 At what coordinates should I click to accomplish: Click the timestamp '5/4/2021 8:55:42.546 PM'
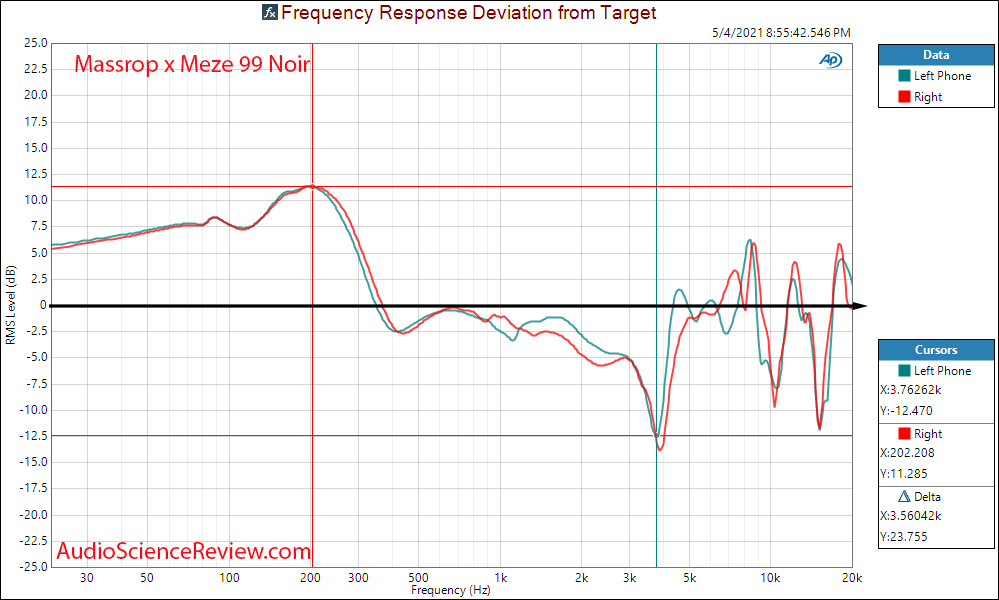[781, 32]
